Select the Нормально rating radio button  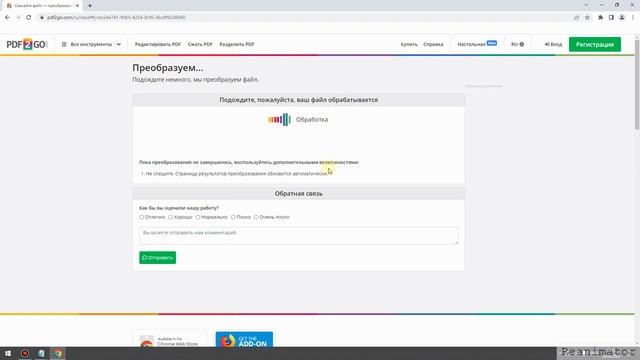coord(198,217)
